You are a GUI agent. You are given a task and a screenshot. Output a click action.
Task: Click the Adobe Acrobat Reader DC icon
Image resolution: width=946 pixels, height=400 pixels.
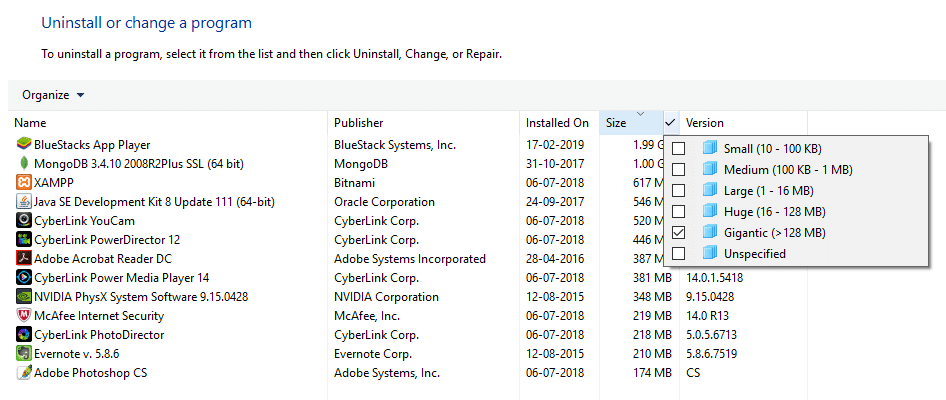(24, 259)
